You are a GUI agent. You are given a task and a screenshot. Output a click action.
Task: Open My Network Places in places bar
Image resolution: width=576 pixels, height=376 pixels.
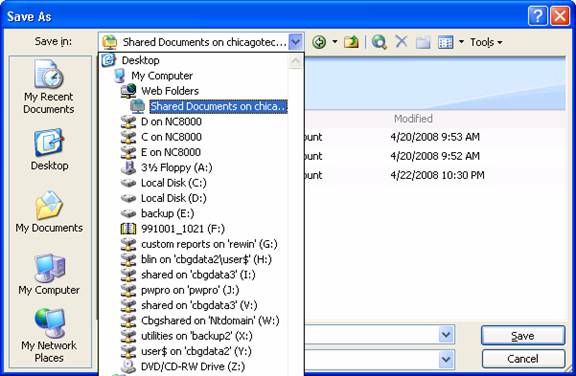tap(49, 335)
